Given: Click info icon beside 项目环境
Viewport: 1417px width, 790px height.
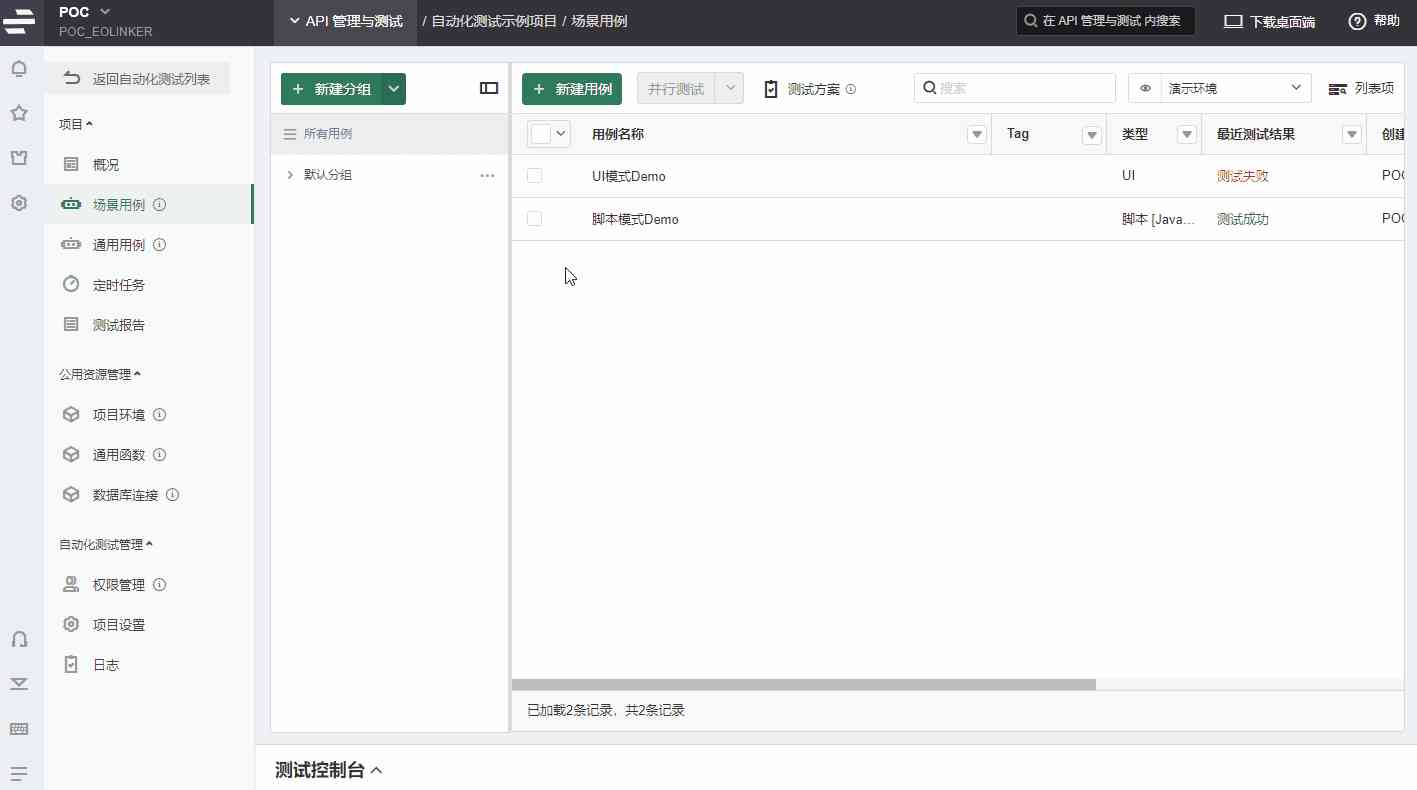Looking at the screenshot, I should coord(160,415).
